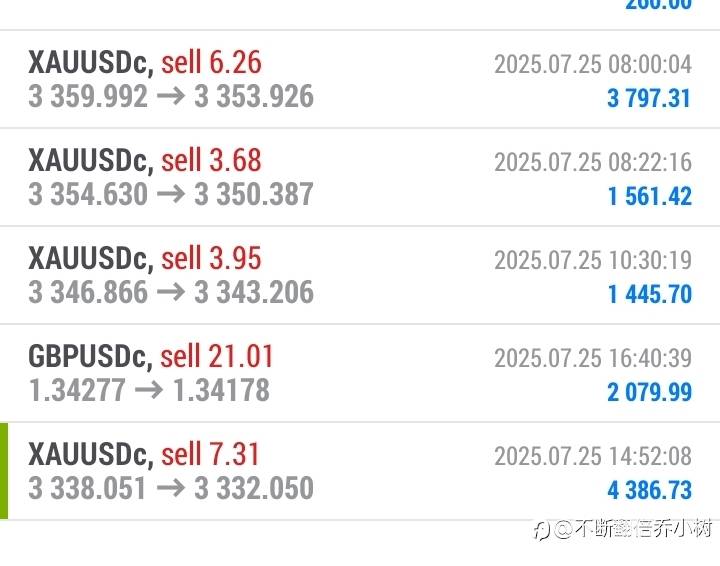Tap price range 3 346.866 → 3 343.206
Screen dimensions: 720x566
171,292
